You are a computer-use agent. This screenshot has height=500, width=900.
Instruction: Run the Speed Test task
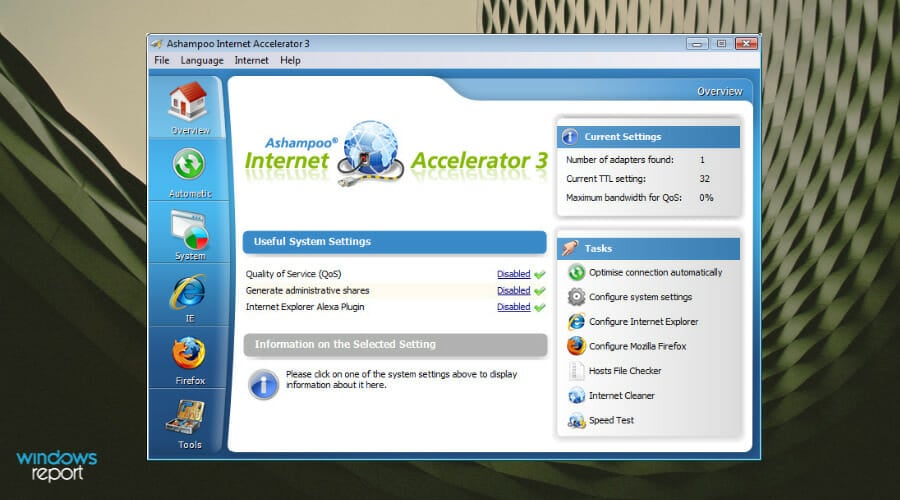611,420
